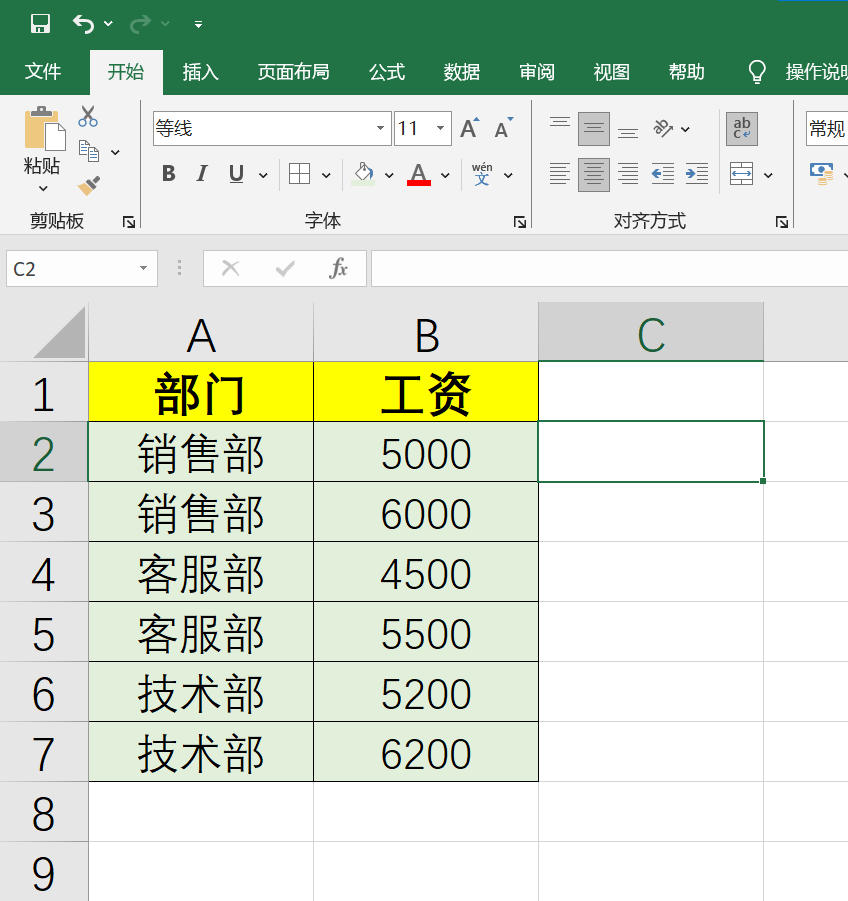Expand the font color palette arrow

[445, 175]
